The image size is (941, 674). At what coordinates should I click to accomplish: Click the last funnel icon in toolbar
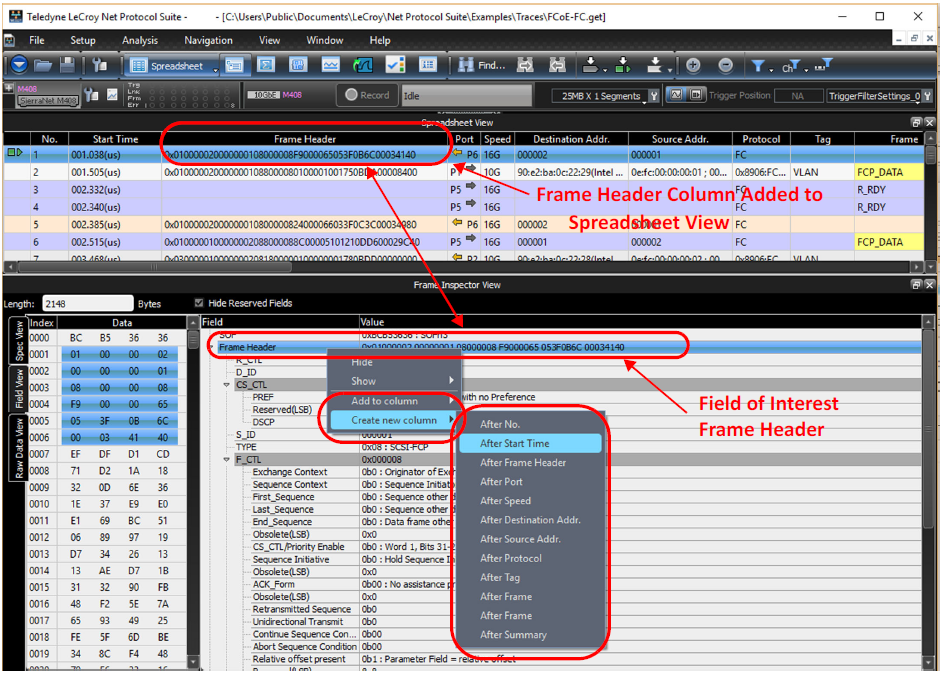coord(823,65)
